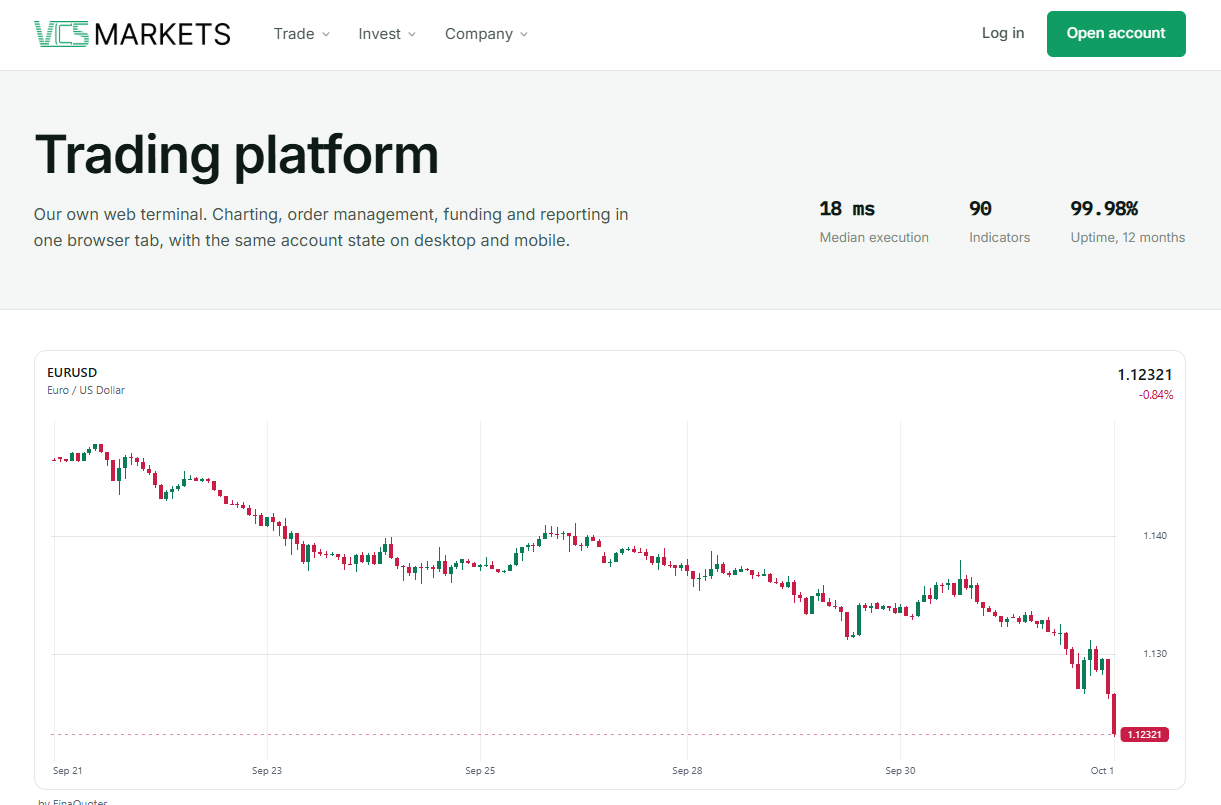Image resolution: width=1221 pixels, height=805 pixels.
Task: Open the Company menu
Action: (486, 34)
